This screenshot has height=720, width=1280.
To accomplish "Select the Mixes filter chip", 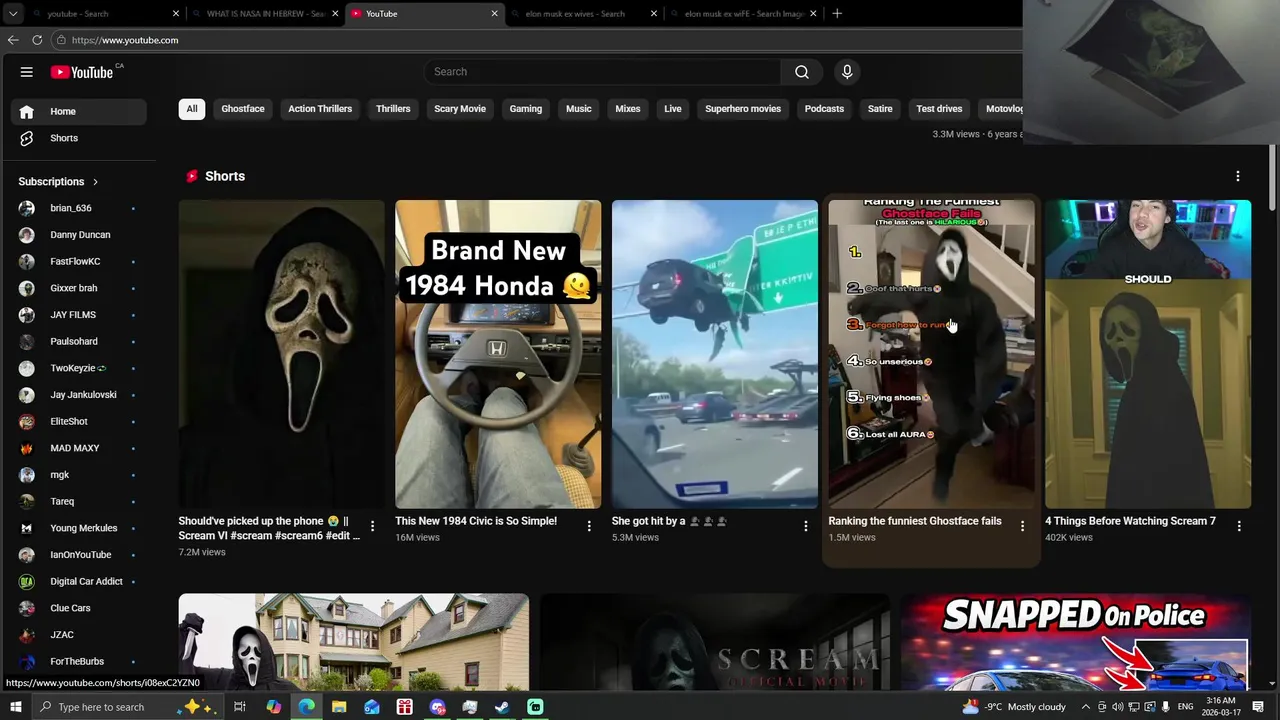I will point(628,109).
